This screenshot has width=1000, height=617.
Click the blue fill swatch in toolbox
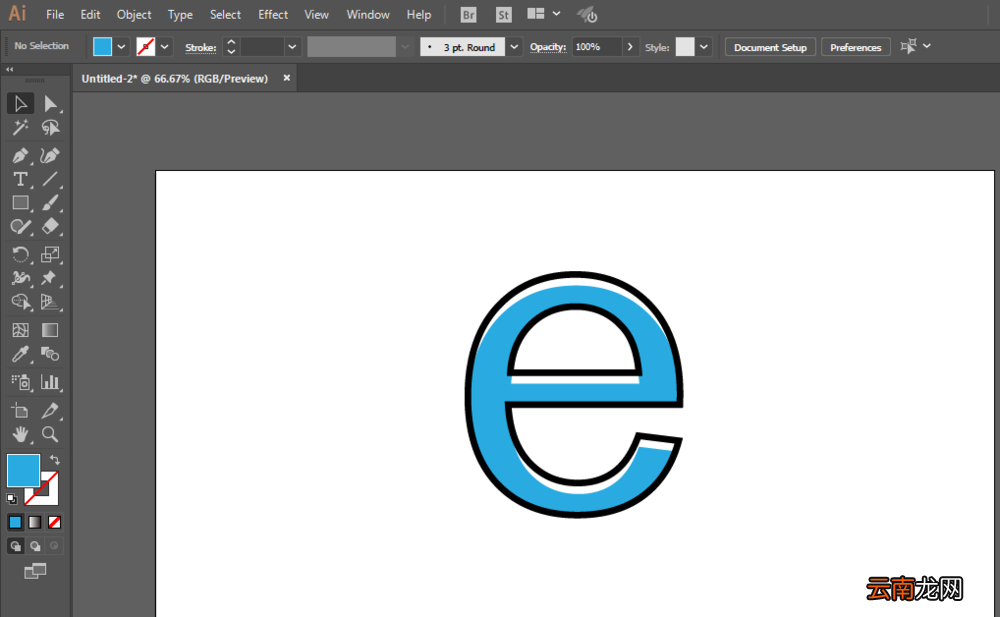point(23,470)
